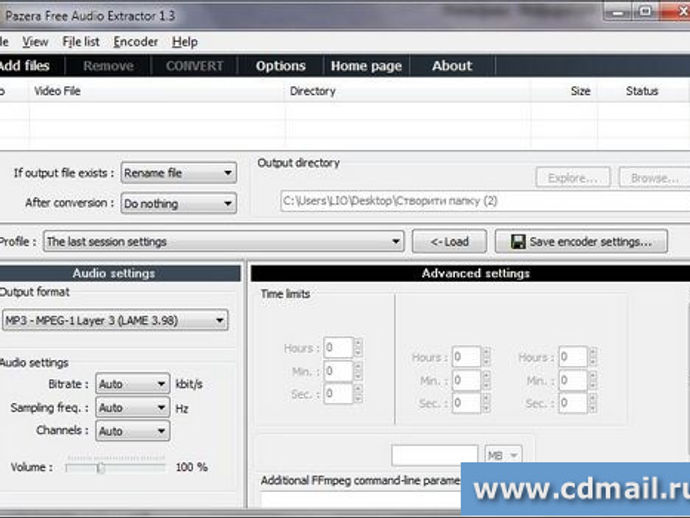The image size is (690, 518).
Task: Click the output directory path field
Action: click(485, 201)
